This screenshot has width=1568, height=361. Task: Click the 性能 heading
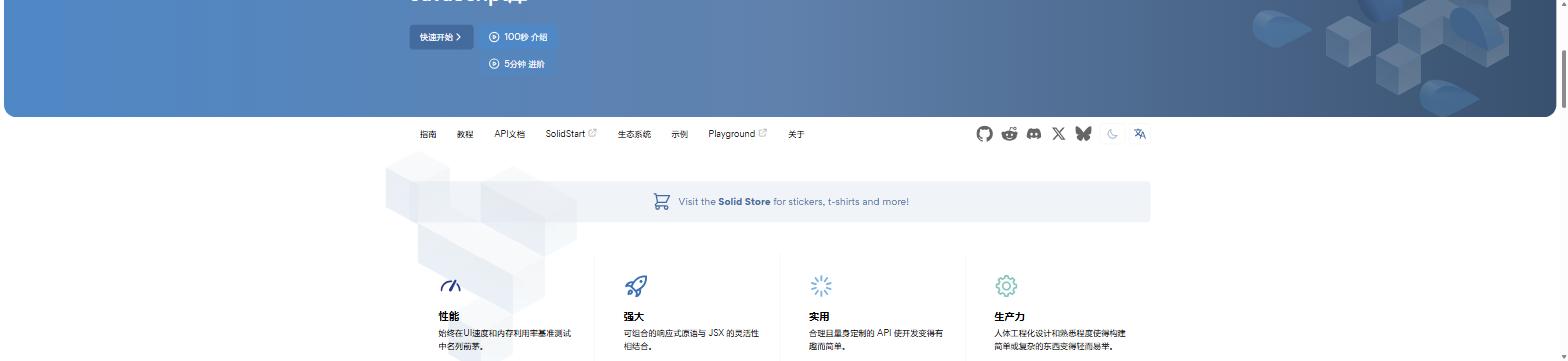pyautogui.click(x=449, y=316)
